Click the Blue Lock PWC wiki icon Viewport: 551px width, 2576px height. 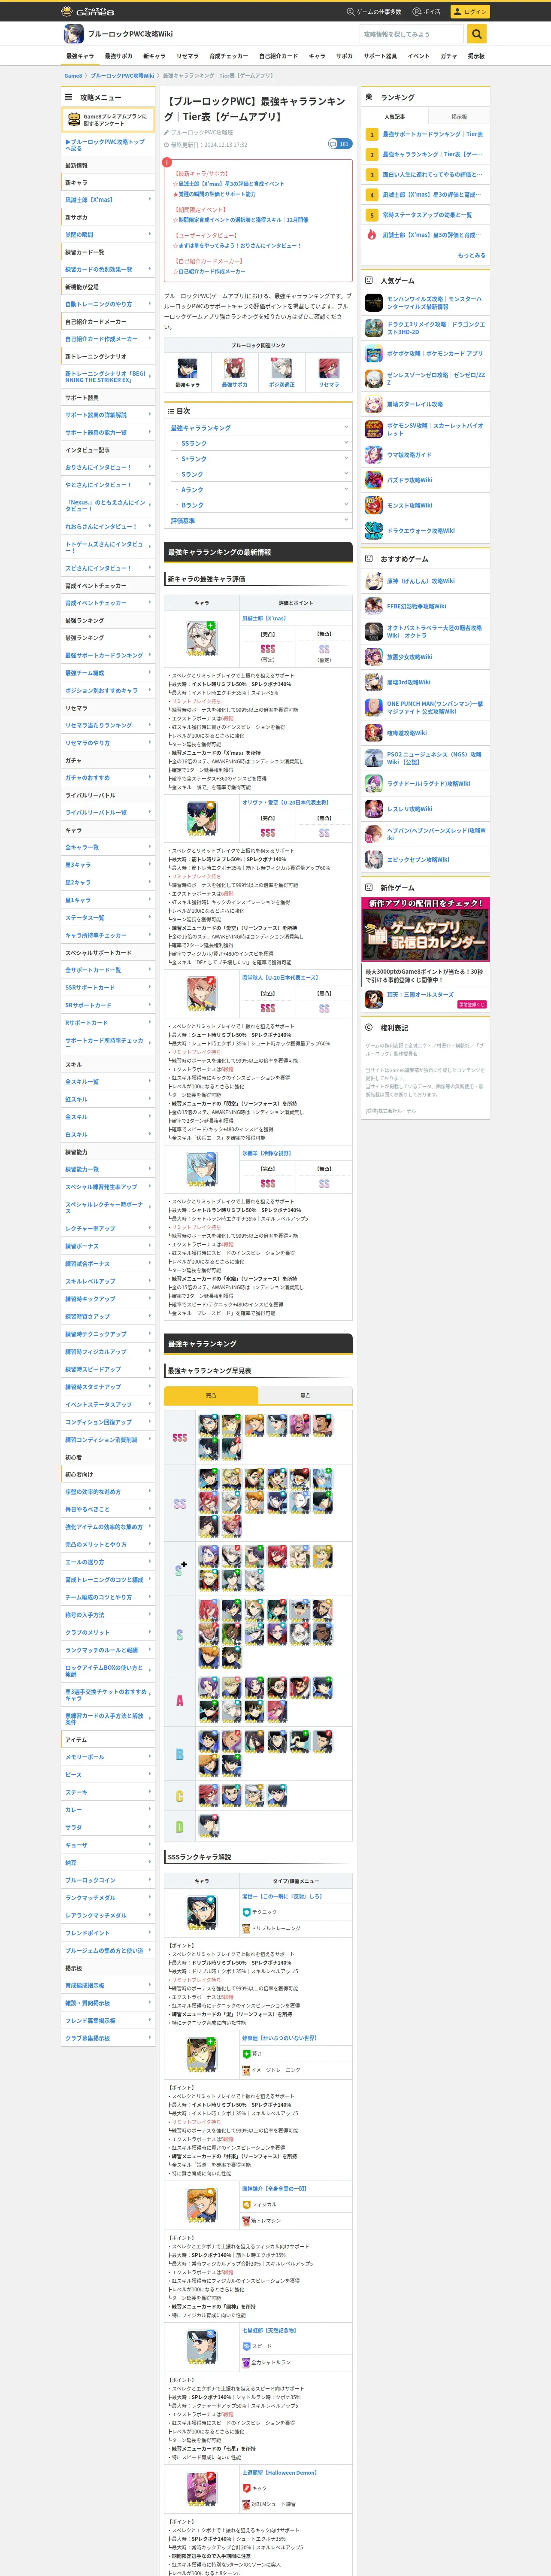tap(73, 34)
